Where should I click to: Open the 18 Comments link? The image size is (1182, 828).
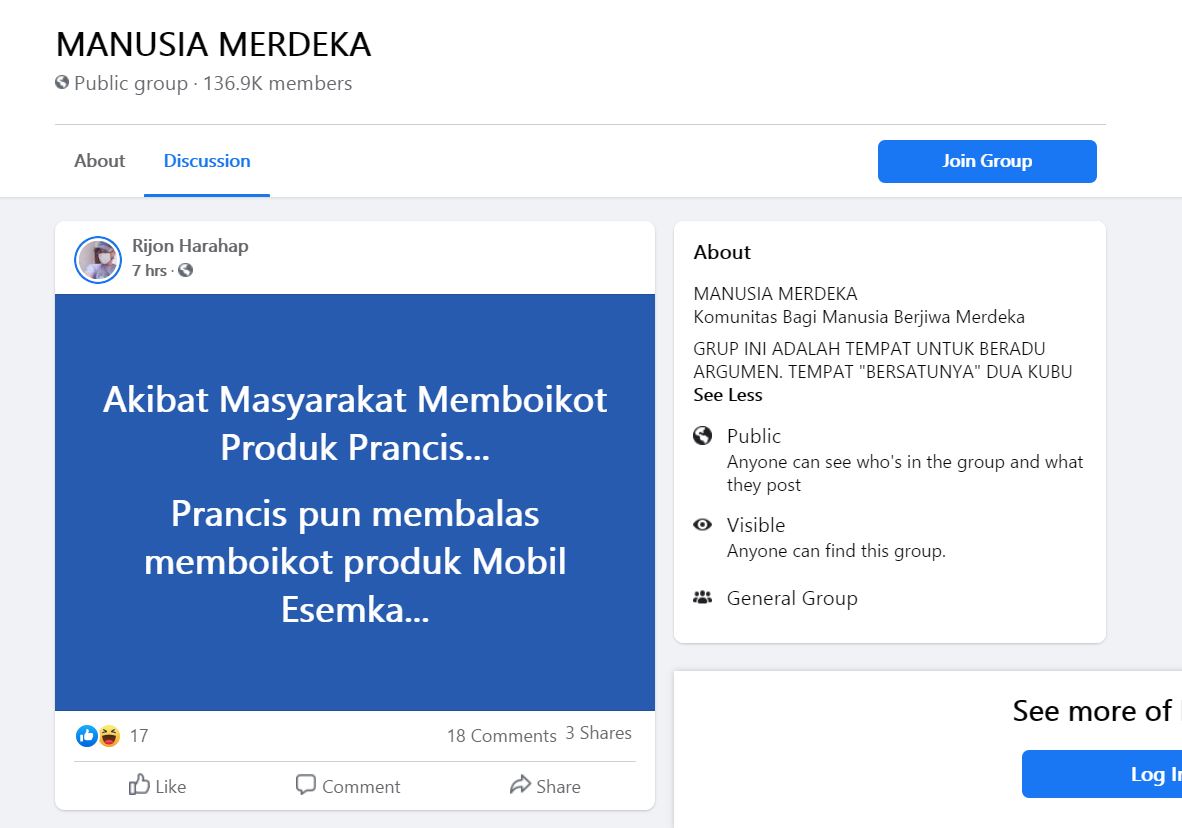[x=501, y=736]
